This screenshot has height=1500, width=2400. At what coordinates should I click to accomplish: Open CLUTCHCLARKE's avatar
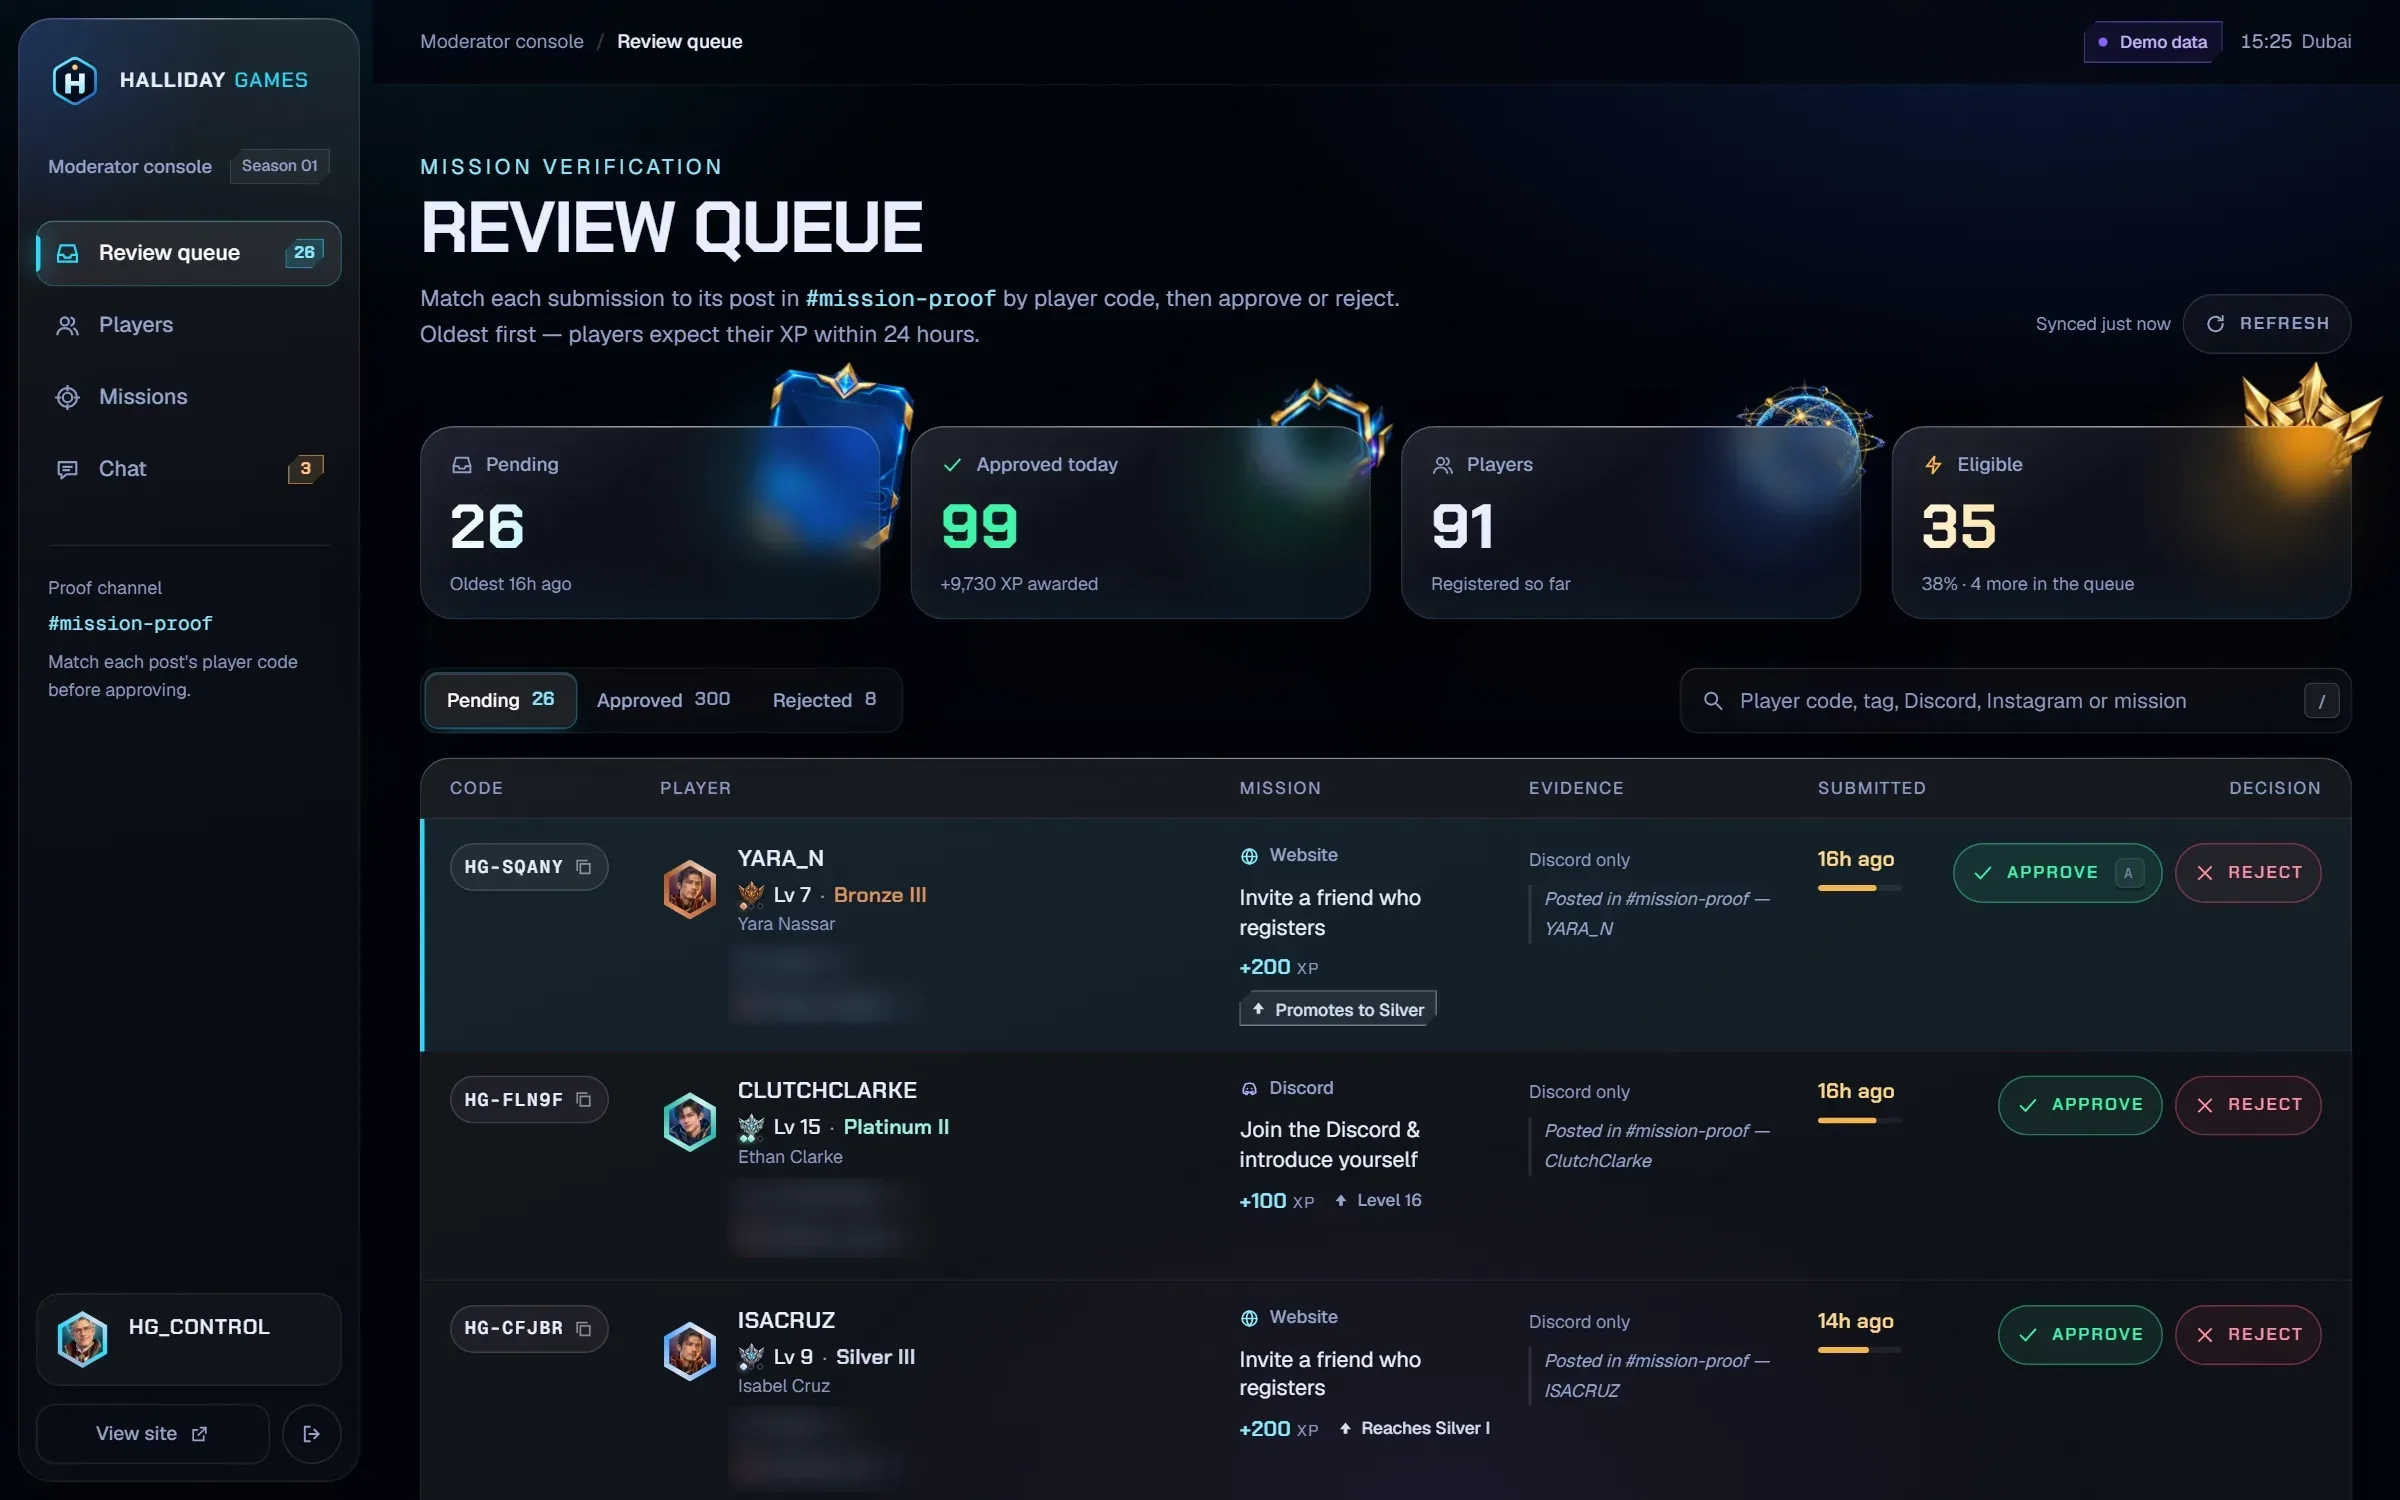click(690, 1121)
